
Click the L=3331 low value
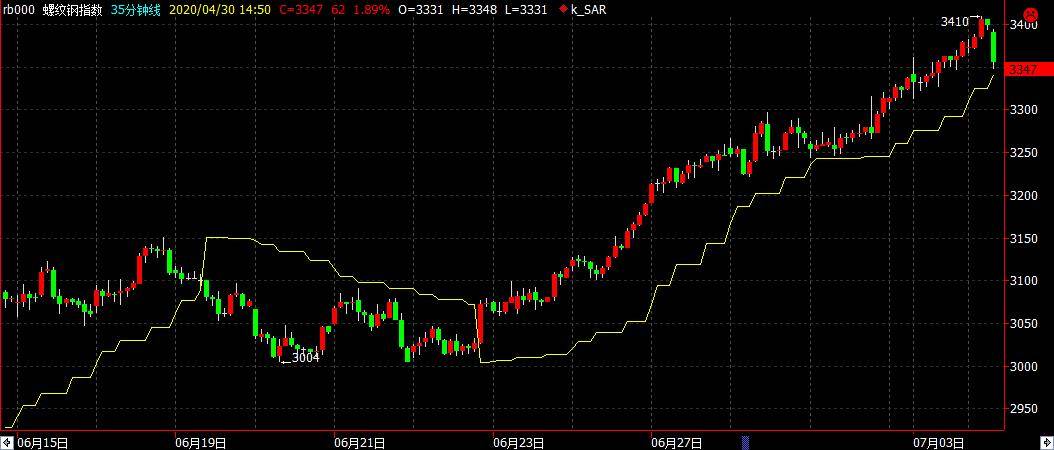(x=527, y=10)
